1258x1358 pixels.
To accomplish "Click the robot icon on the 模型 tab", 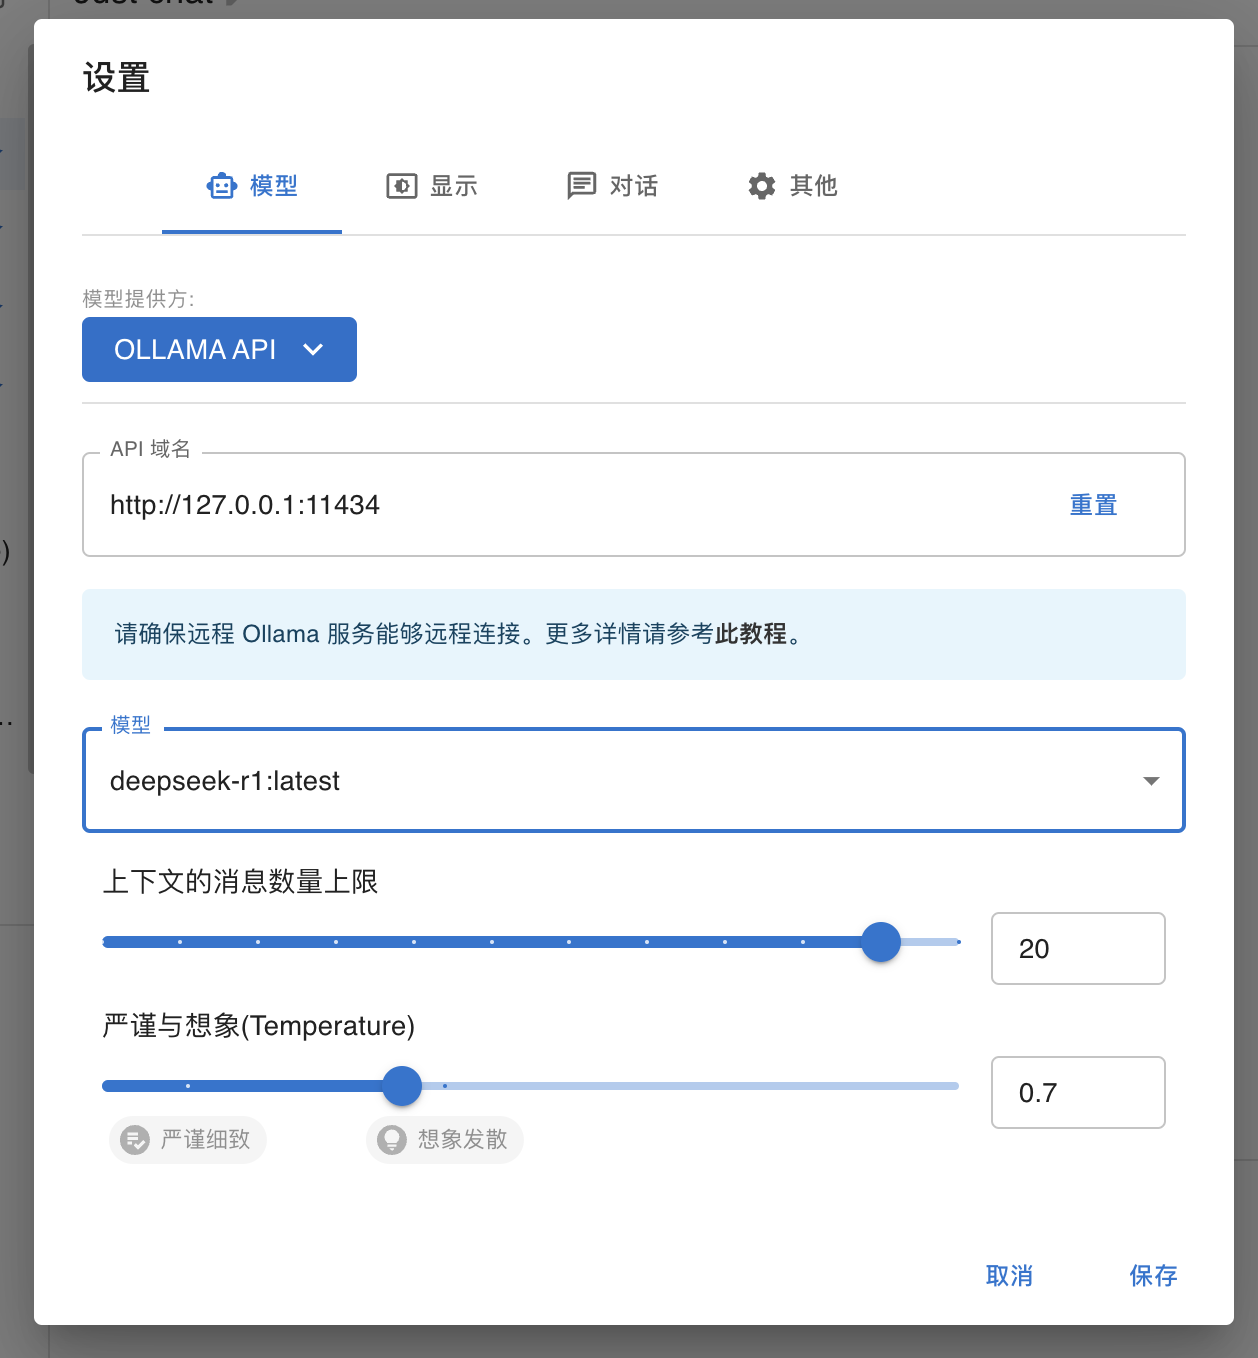I will [x=221, y=186].
